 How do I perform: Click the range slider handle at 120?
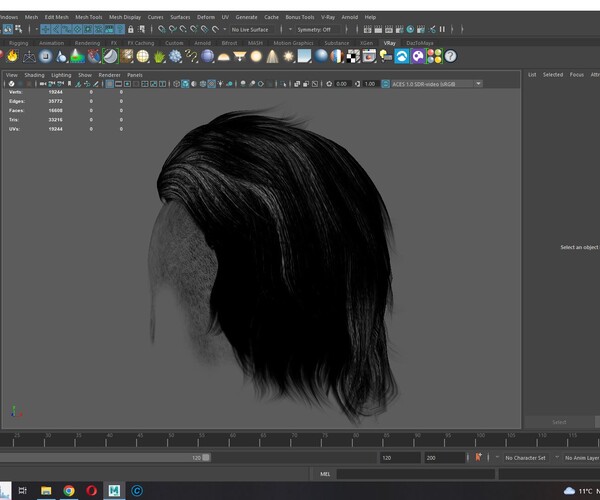[206, 458]
